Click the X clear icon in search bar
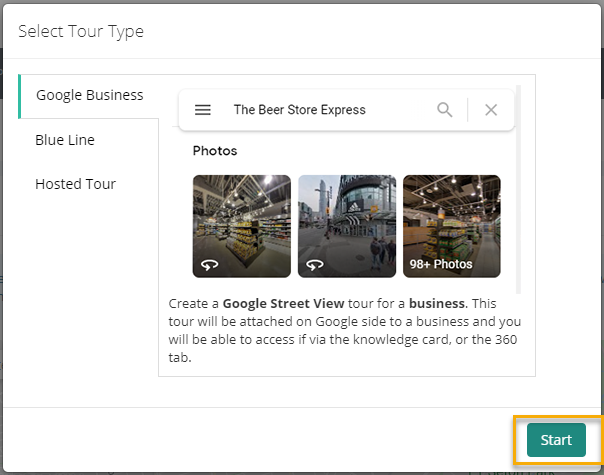The width and height of the screenshot is (604, 475). pos(491,110)
